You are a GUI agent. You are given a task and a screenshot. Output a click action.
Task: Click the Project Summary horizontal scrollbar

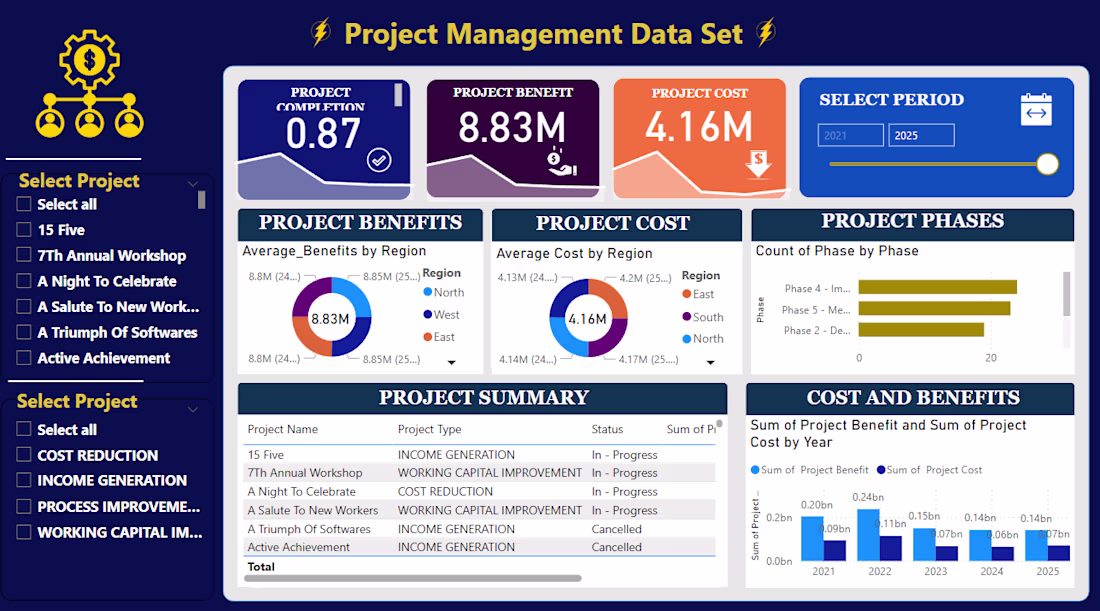[x=412, y=579]
